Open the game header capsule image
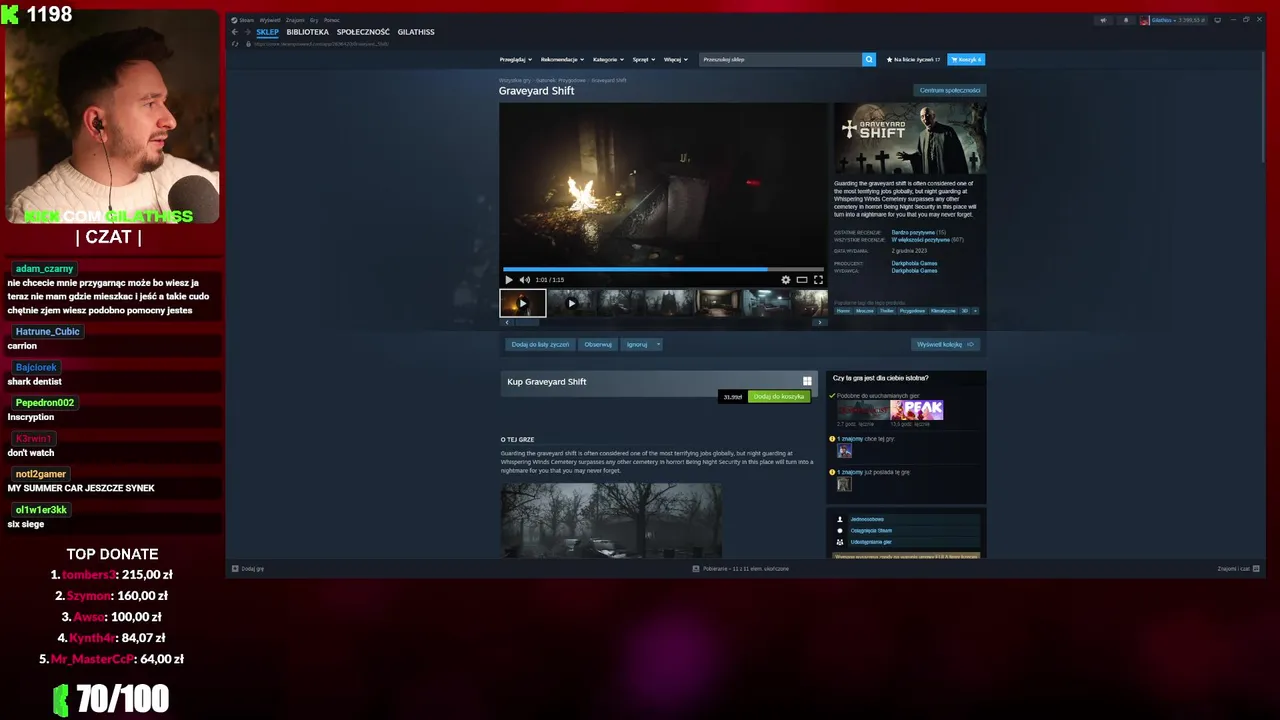The width and height of the screenshot is (1280, 720). pos(910,138)
